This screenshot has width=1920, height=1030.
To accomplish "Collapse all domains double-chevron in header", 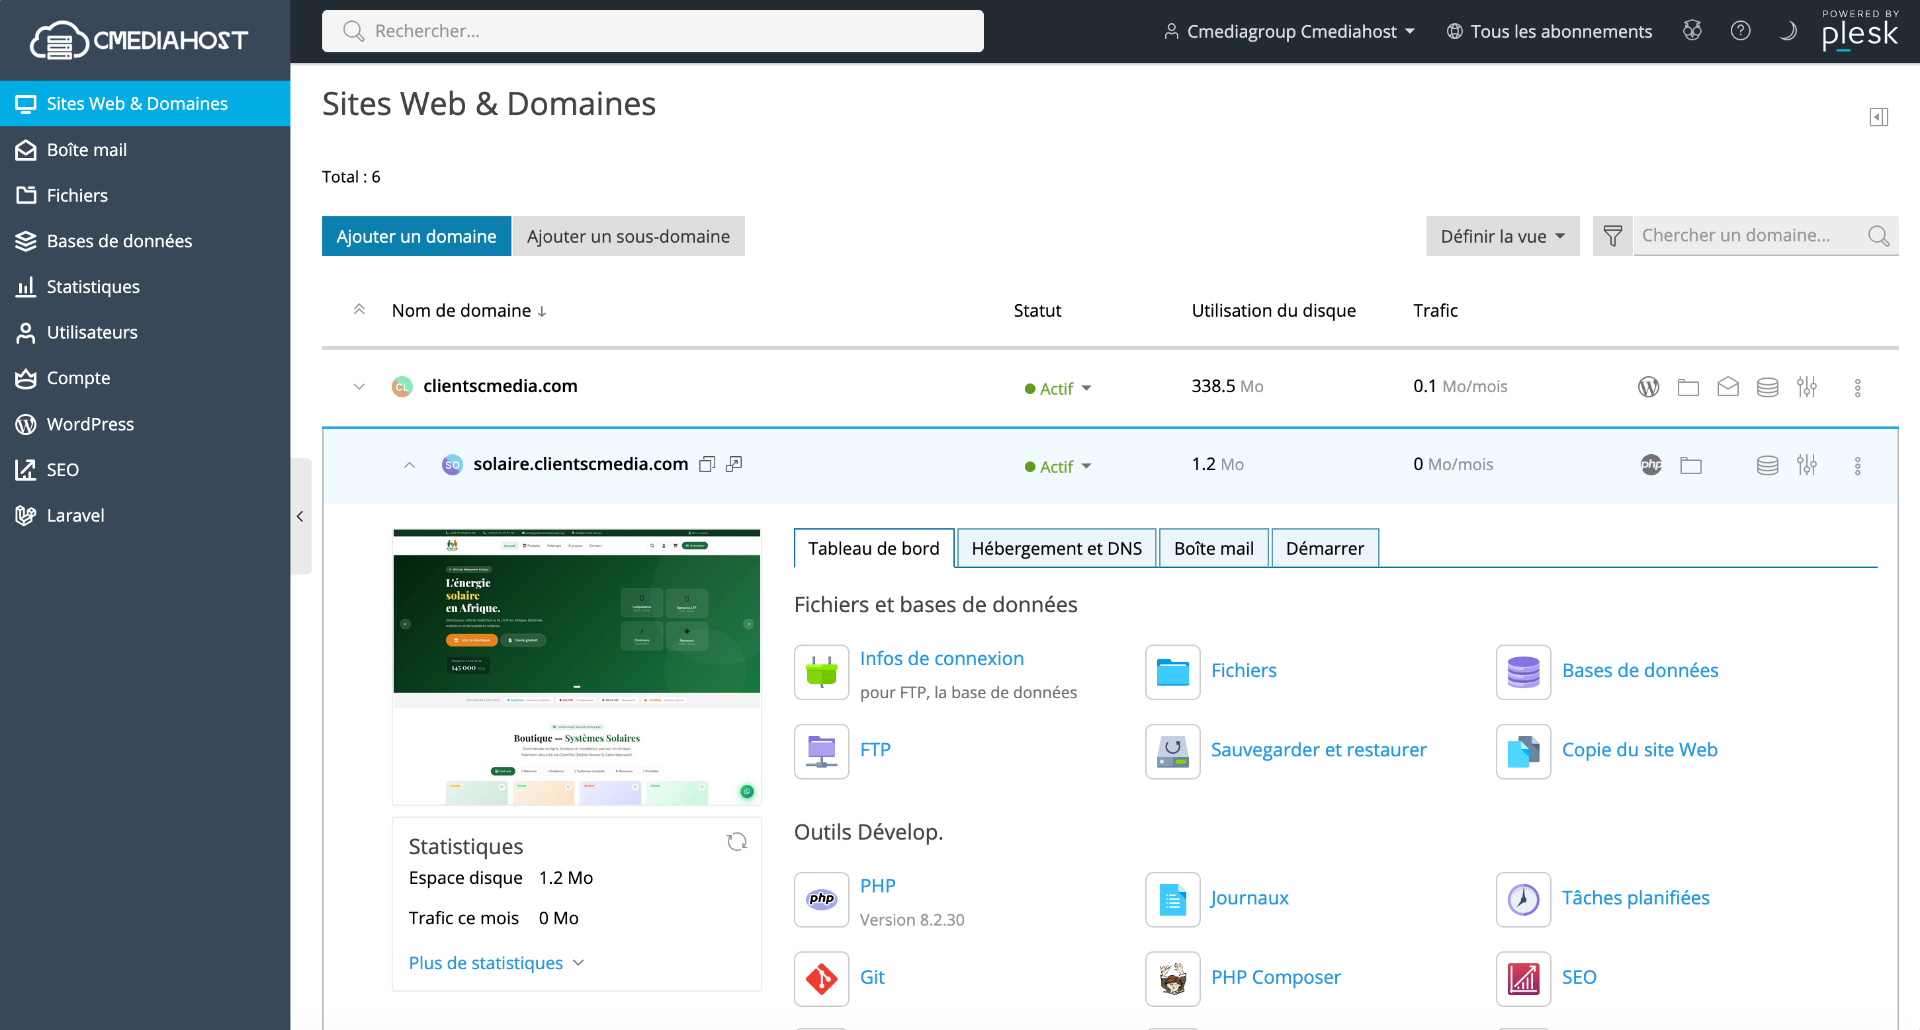I will point(359,310).
